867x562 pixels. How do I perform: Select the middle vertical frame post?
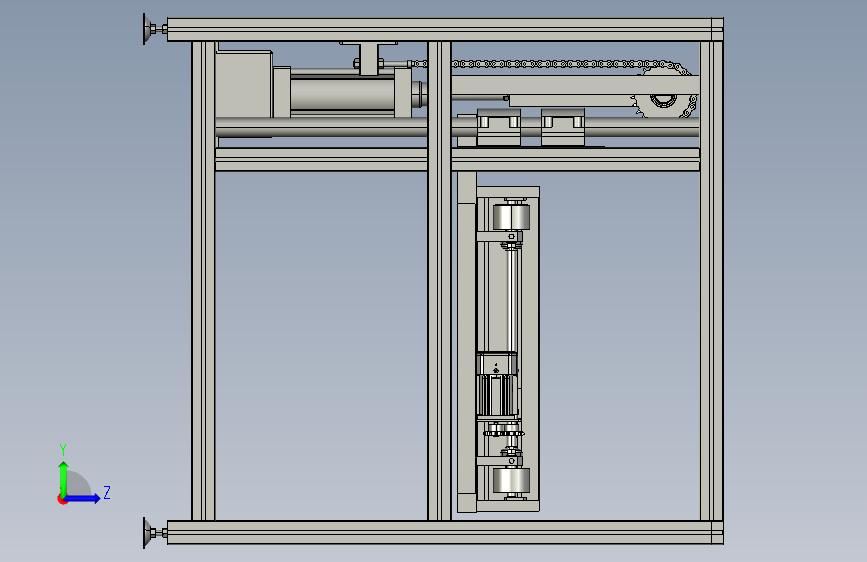[x=440, y=280]
